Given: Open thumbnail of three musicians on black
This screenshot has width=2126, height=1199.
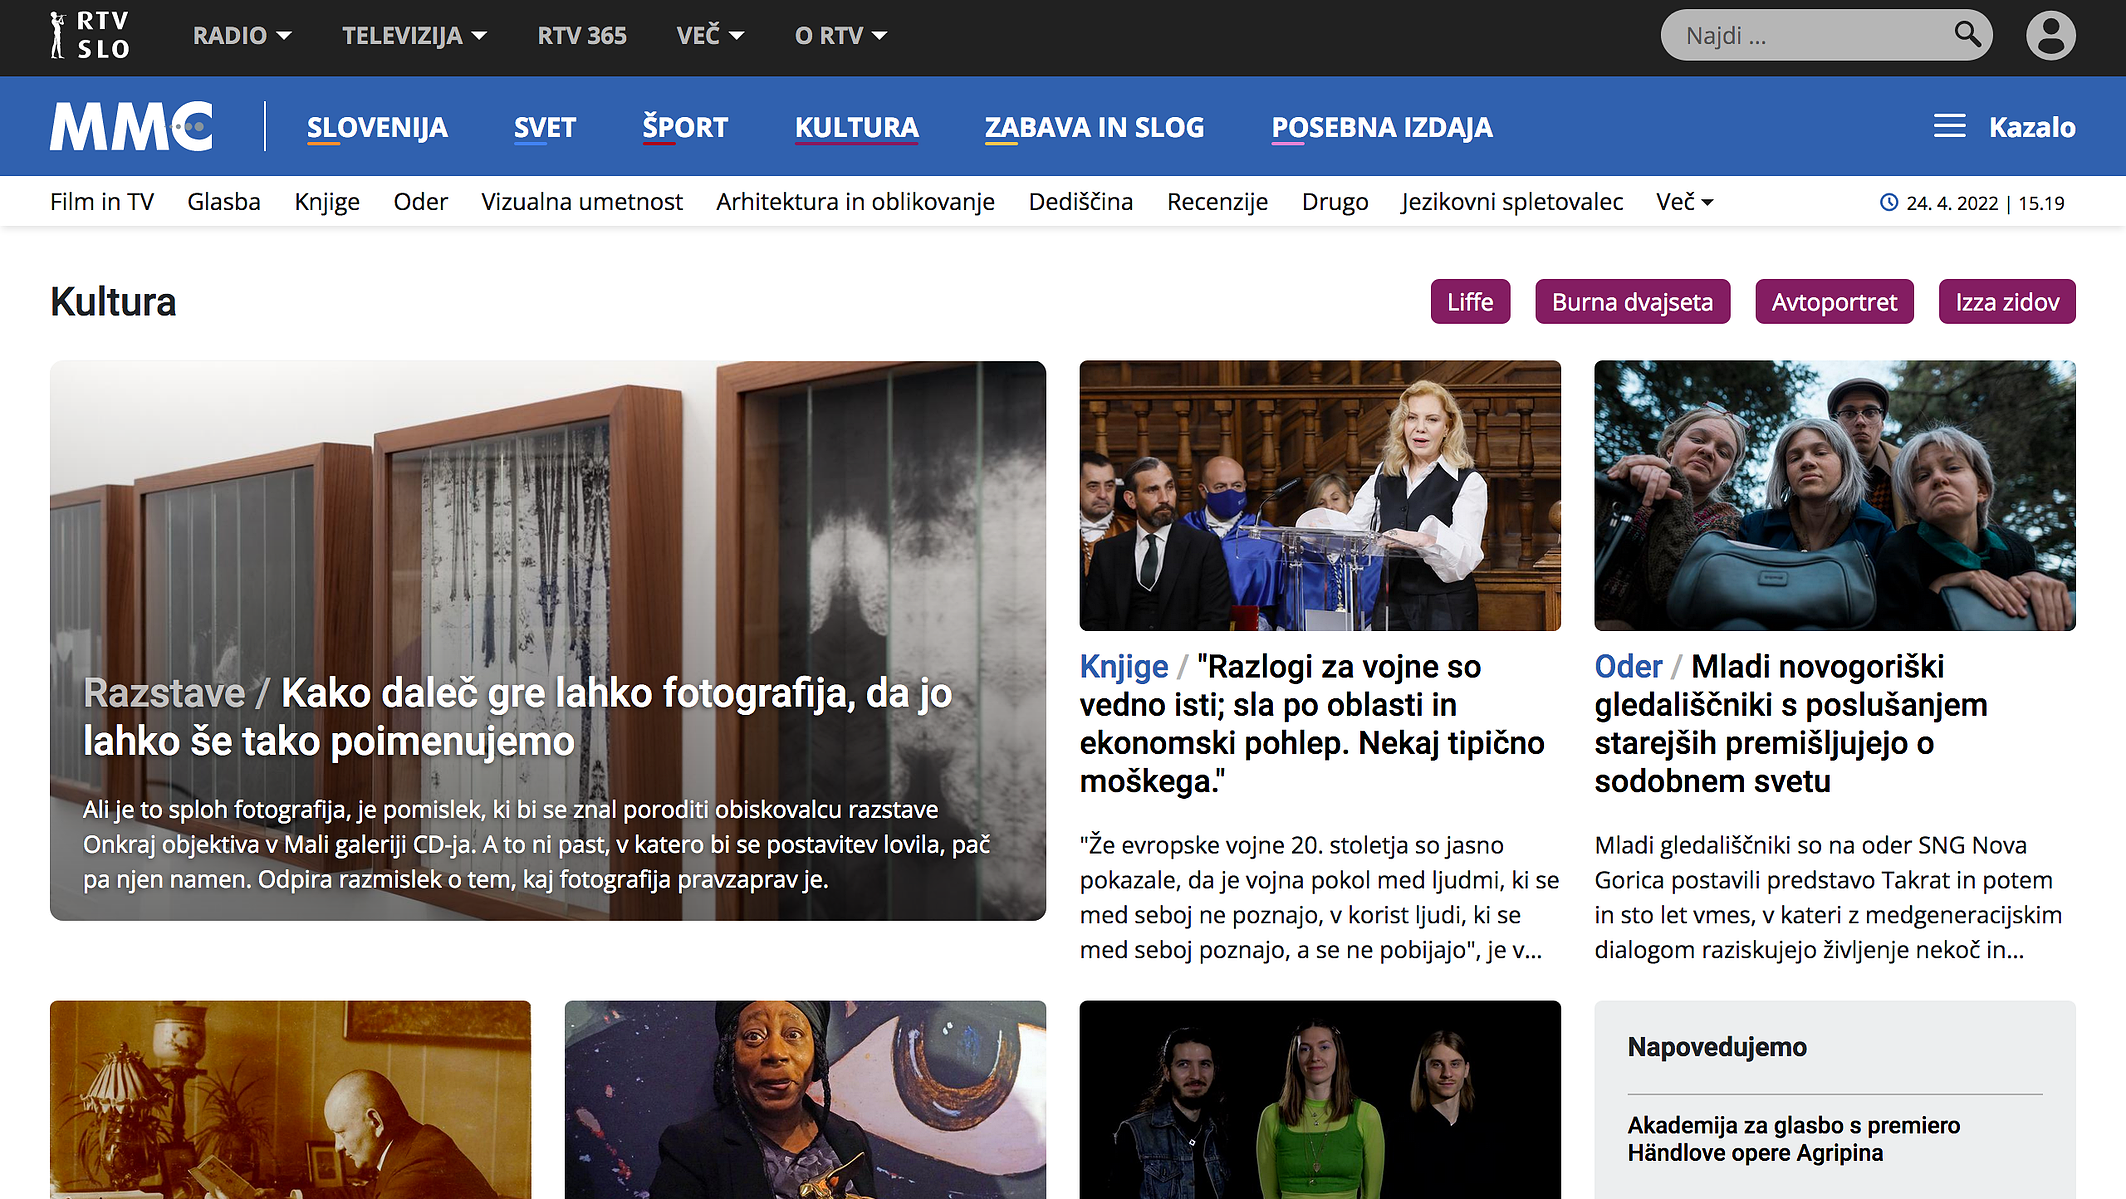Looking at the screenshot, I should click(1320, 1099).
